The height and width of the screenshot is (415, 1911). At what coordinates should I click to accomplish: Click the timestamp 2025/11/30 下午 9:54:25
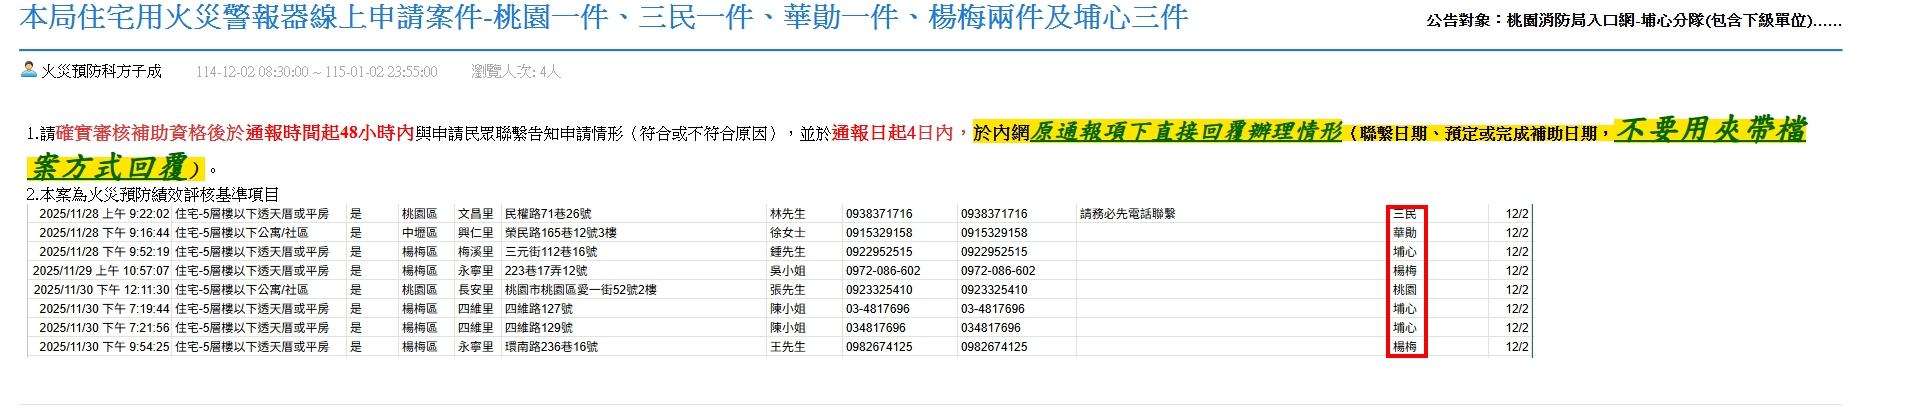pos(104,347)
